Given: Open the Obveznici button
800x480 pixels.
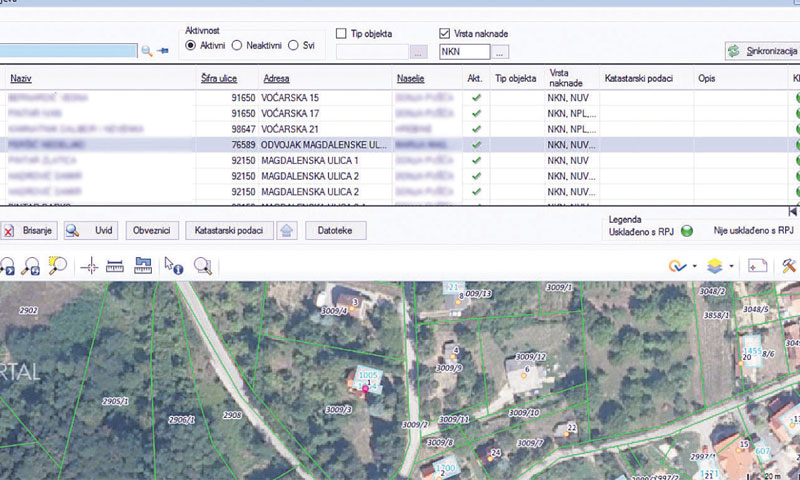Looking at the screenshot, I should (151, 230).
